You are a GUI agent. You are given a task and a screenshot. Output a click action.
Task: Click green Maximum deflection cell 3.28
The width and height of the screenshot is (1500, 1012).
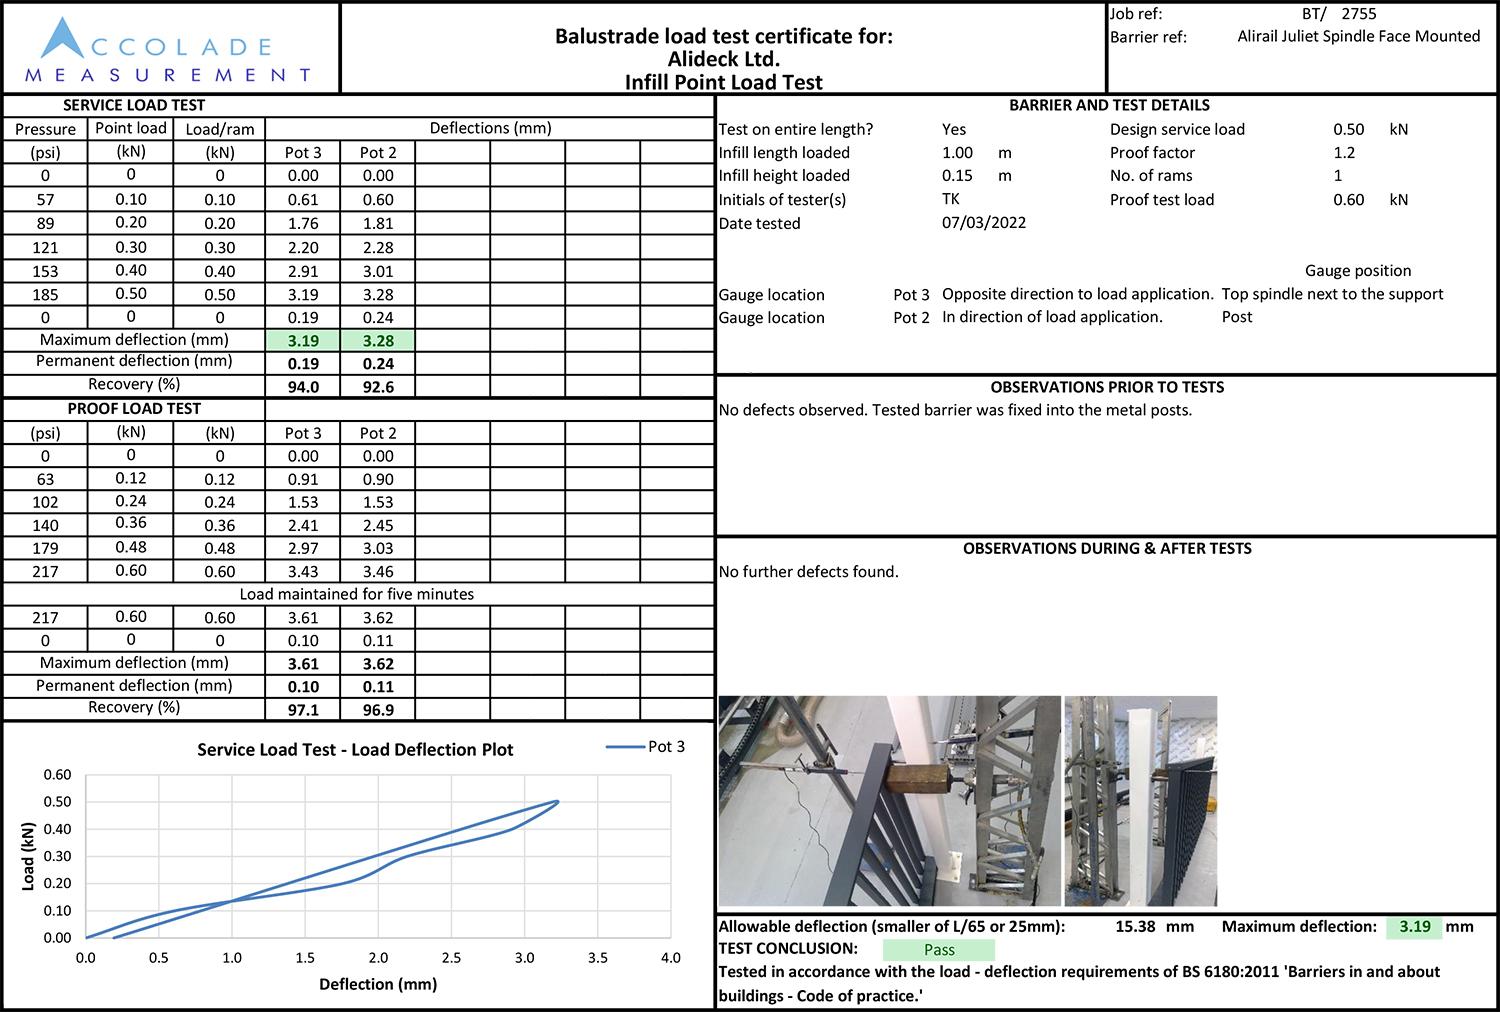pyautogui.click(x=378, y=341)
